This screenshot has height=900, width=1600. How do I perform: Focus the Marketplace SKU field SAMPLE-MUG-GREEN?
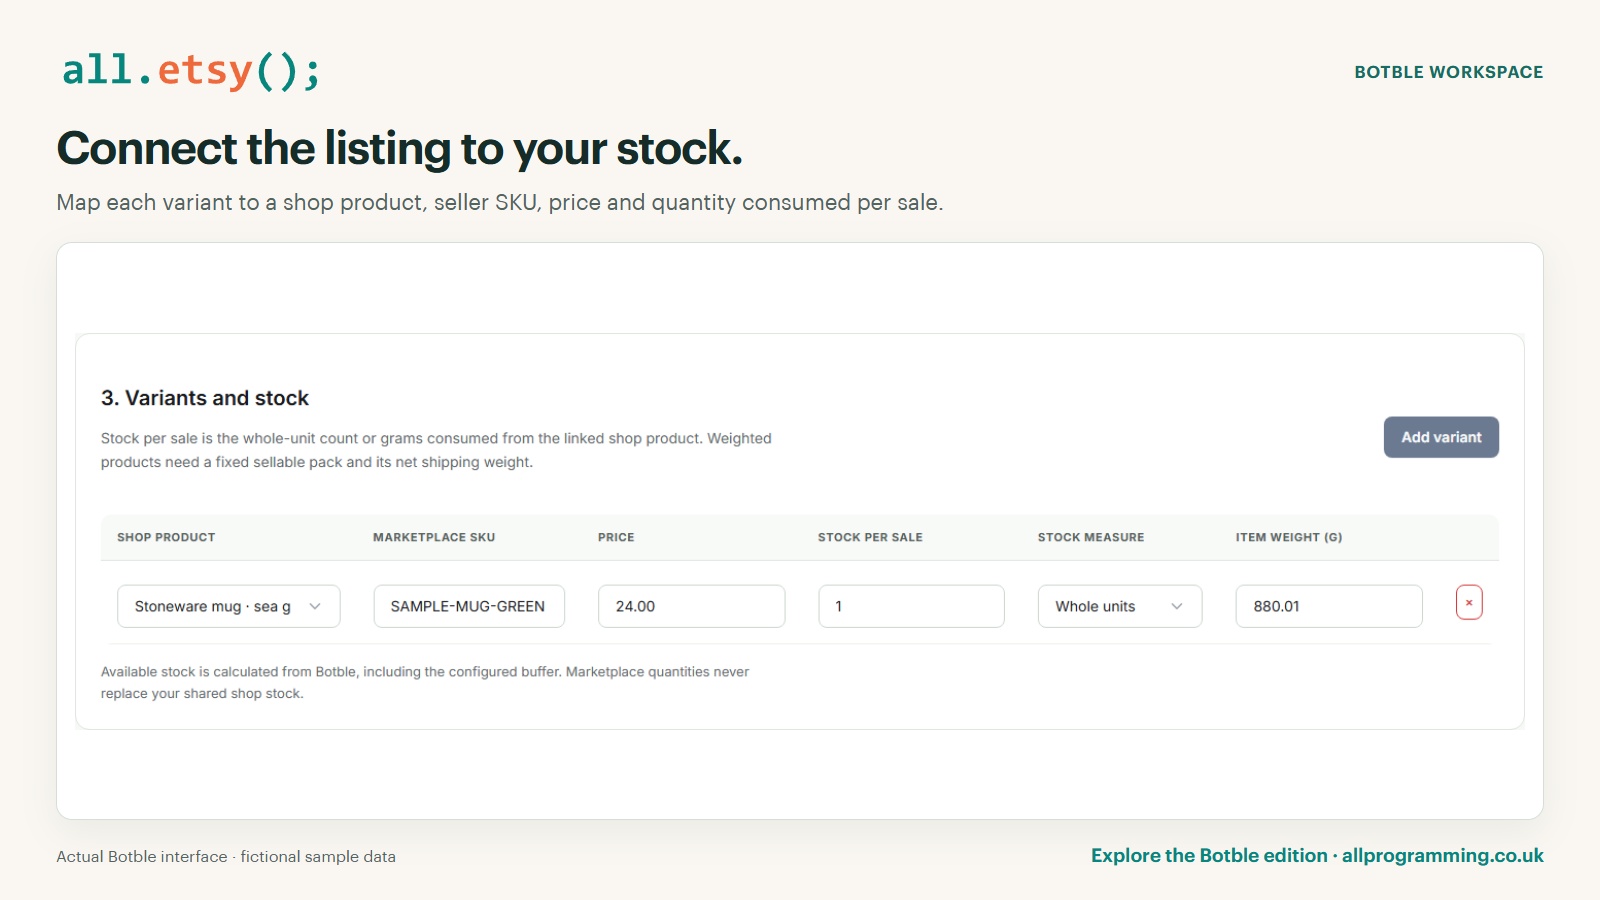[x=469, y=606]
